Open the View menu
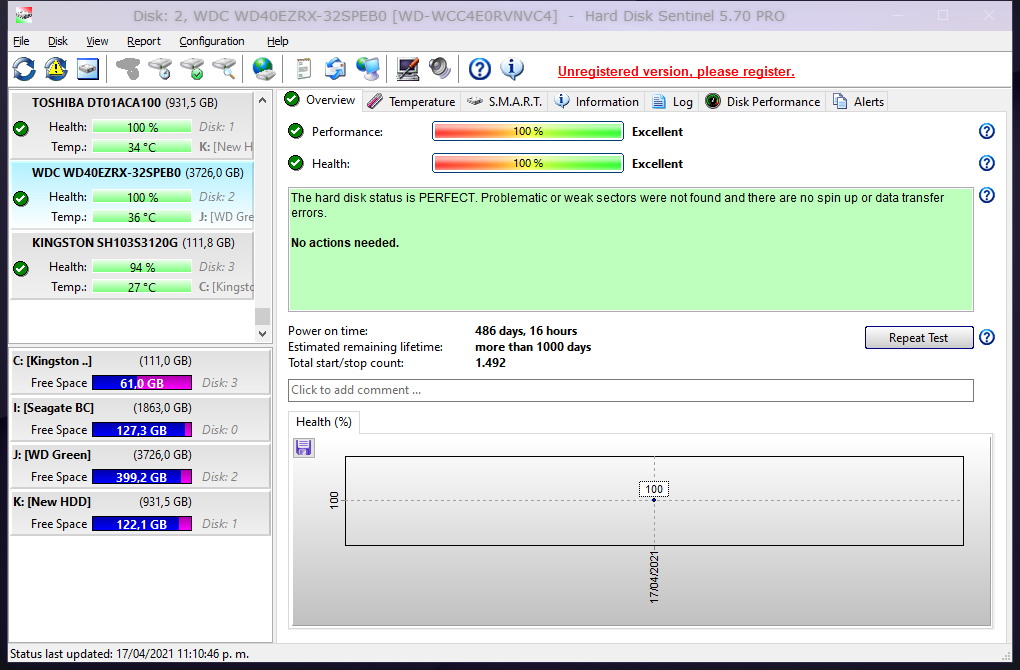Screen dimensions: 1020x670 point(97,41)
